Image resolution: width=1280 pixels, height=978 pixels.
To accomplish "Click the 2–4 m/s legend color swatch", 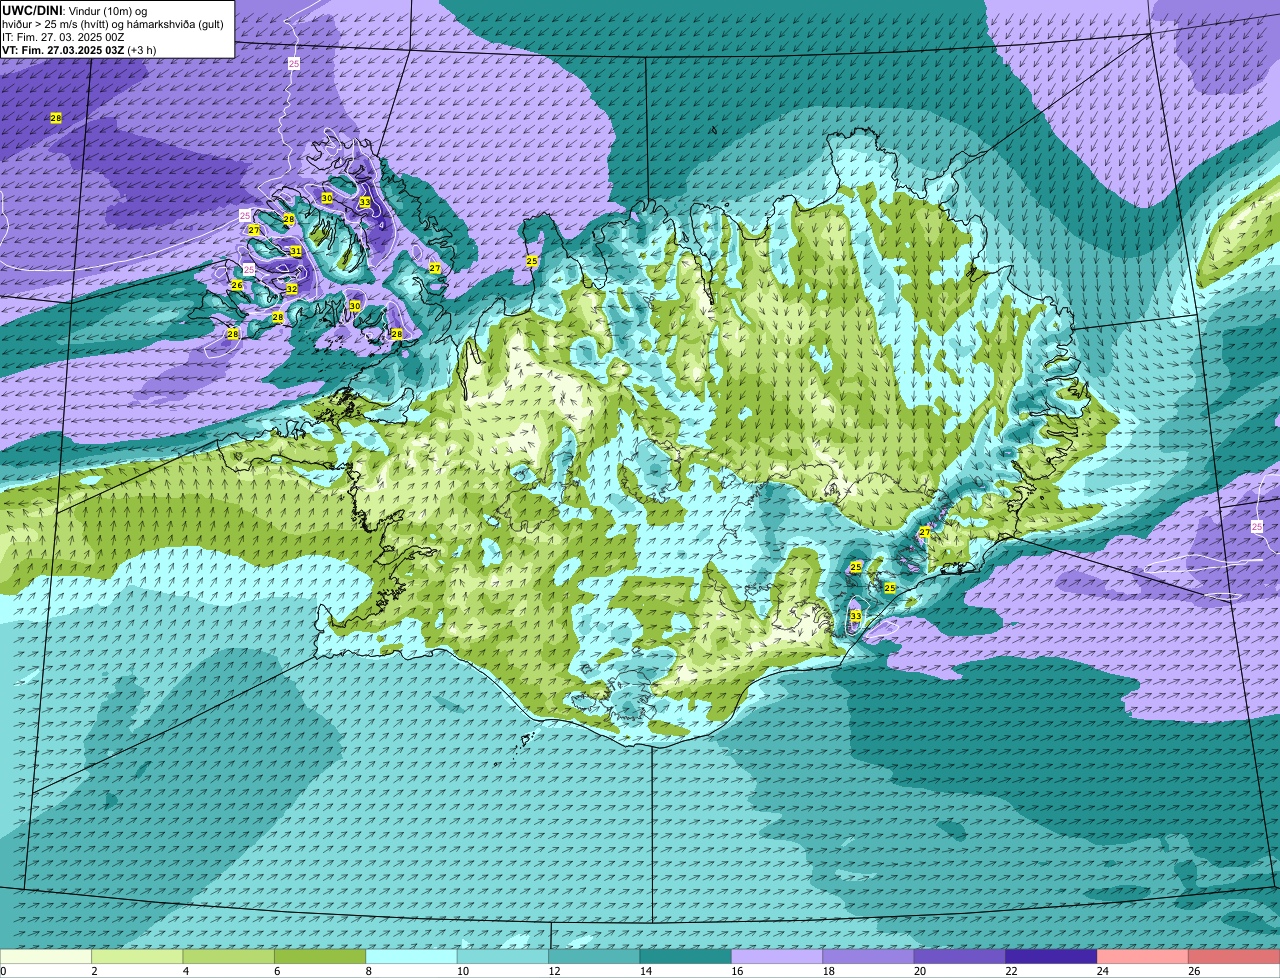I will pos(137,957).
